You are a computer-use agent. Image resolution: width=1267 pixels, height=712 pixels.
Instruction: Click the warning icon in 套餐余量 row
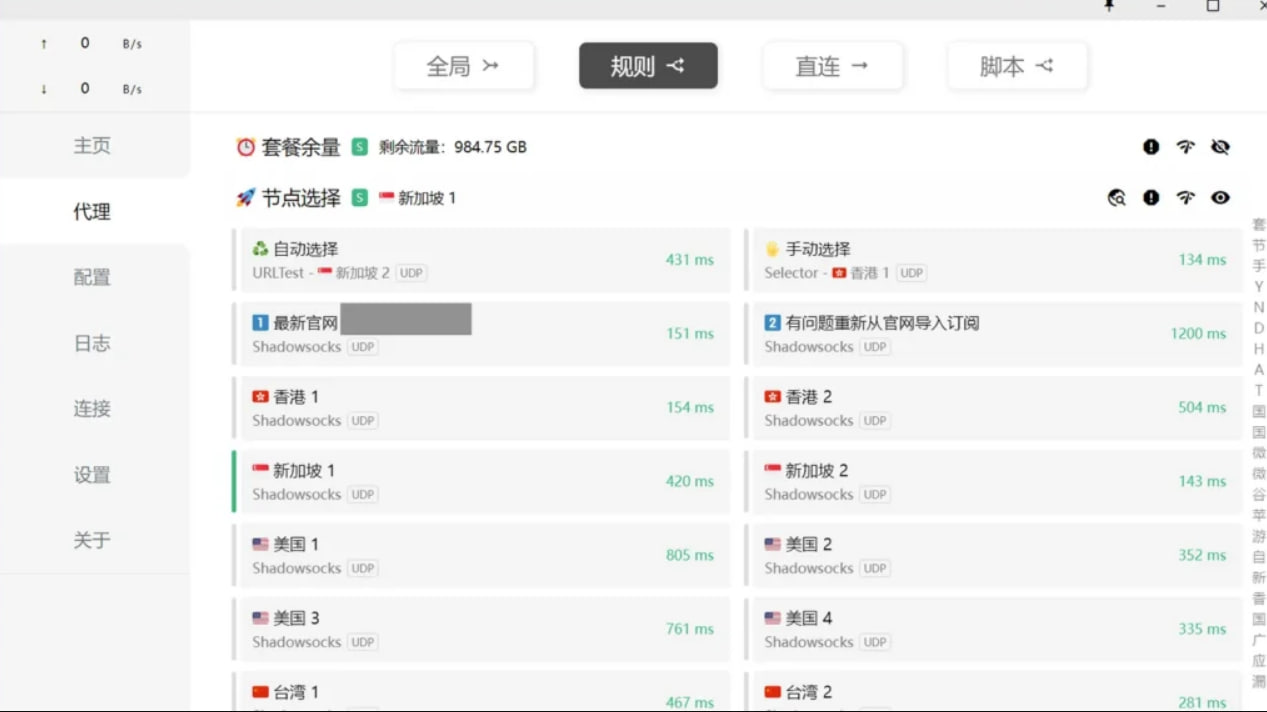1151,147
